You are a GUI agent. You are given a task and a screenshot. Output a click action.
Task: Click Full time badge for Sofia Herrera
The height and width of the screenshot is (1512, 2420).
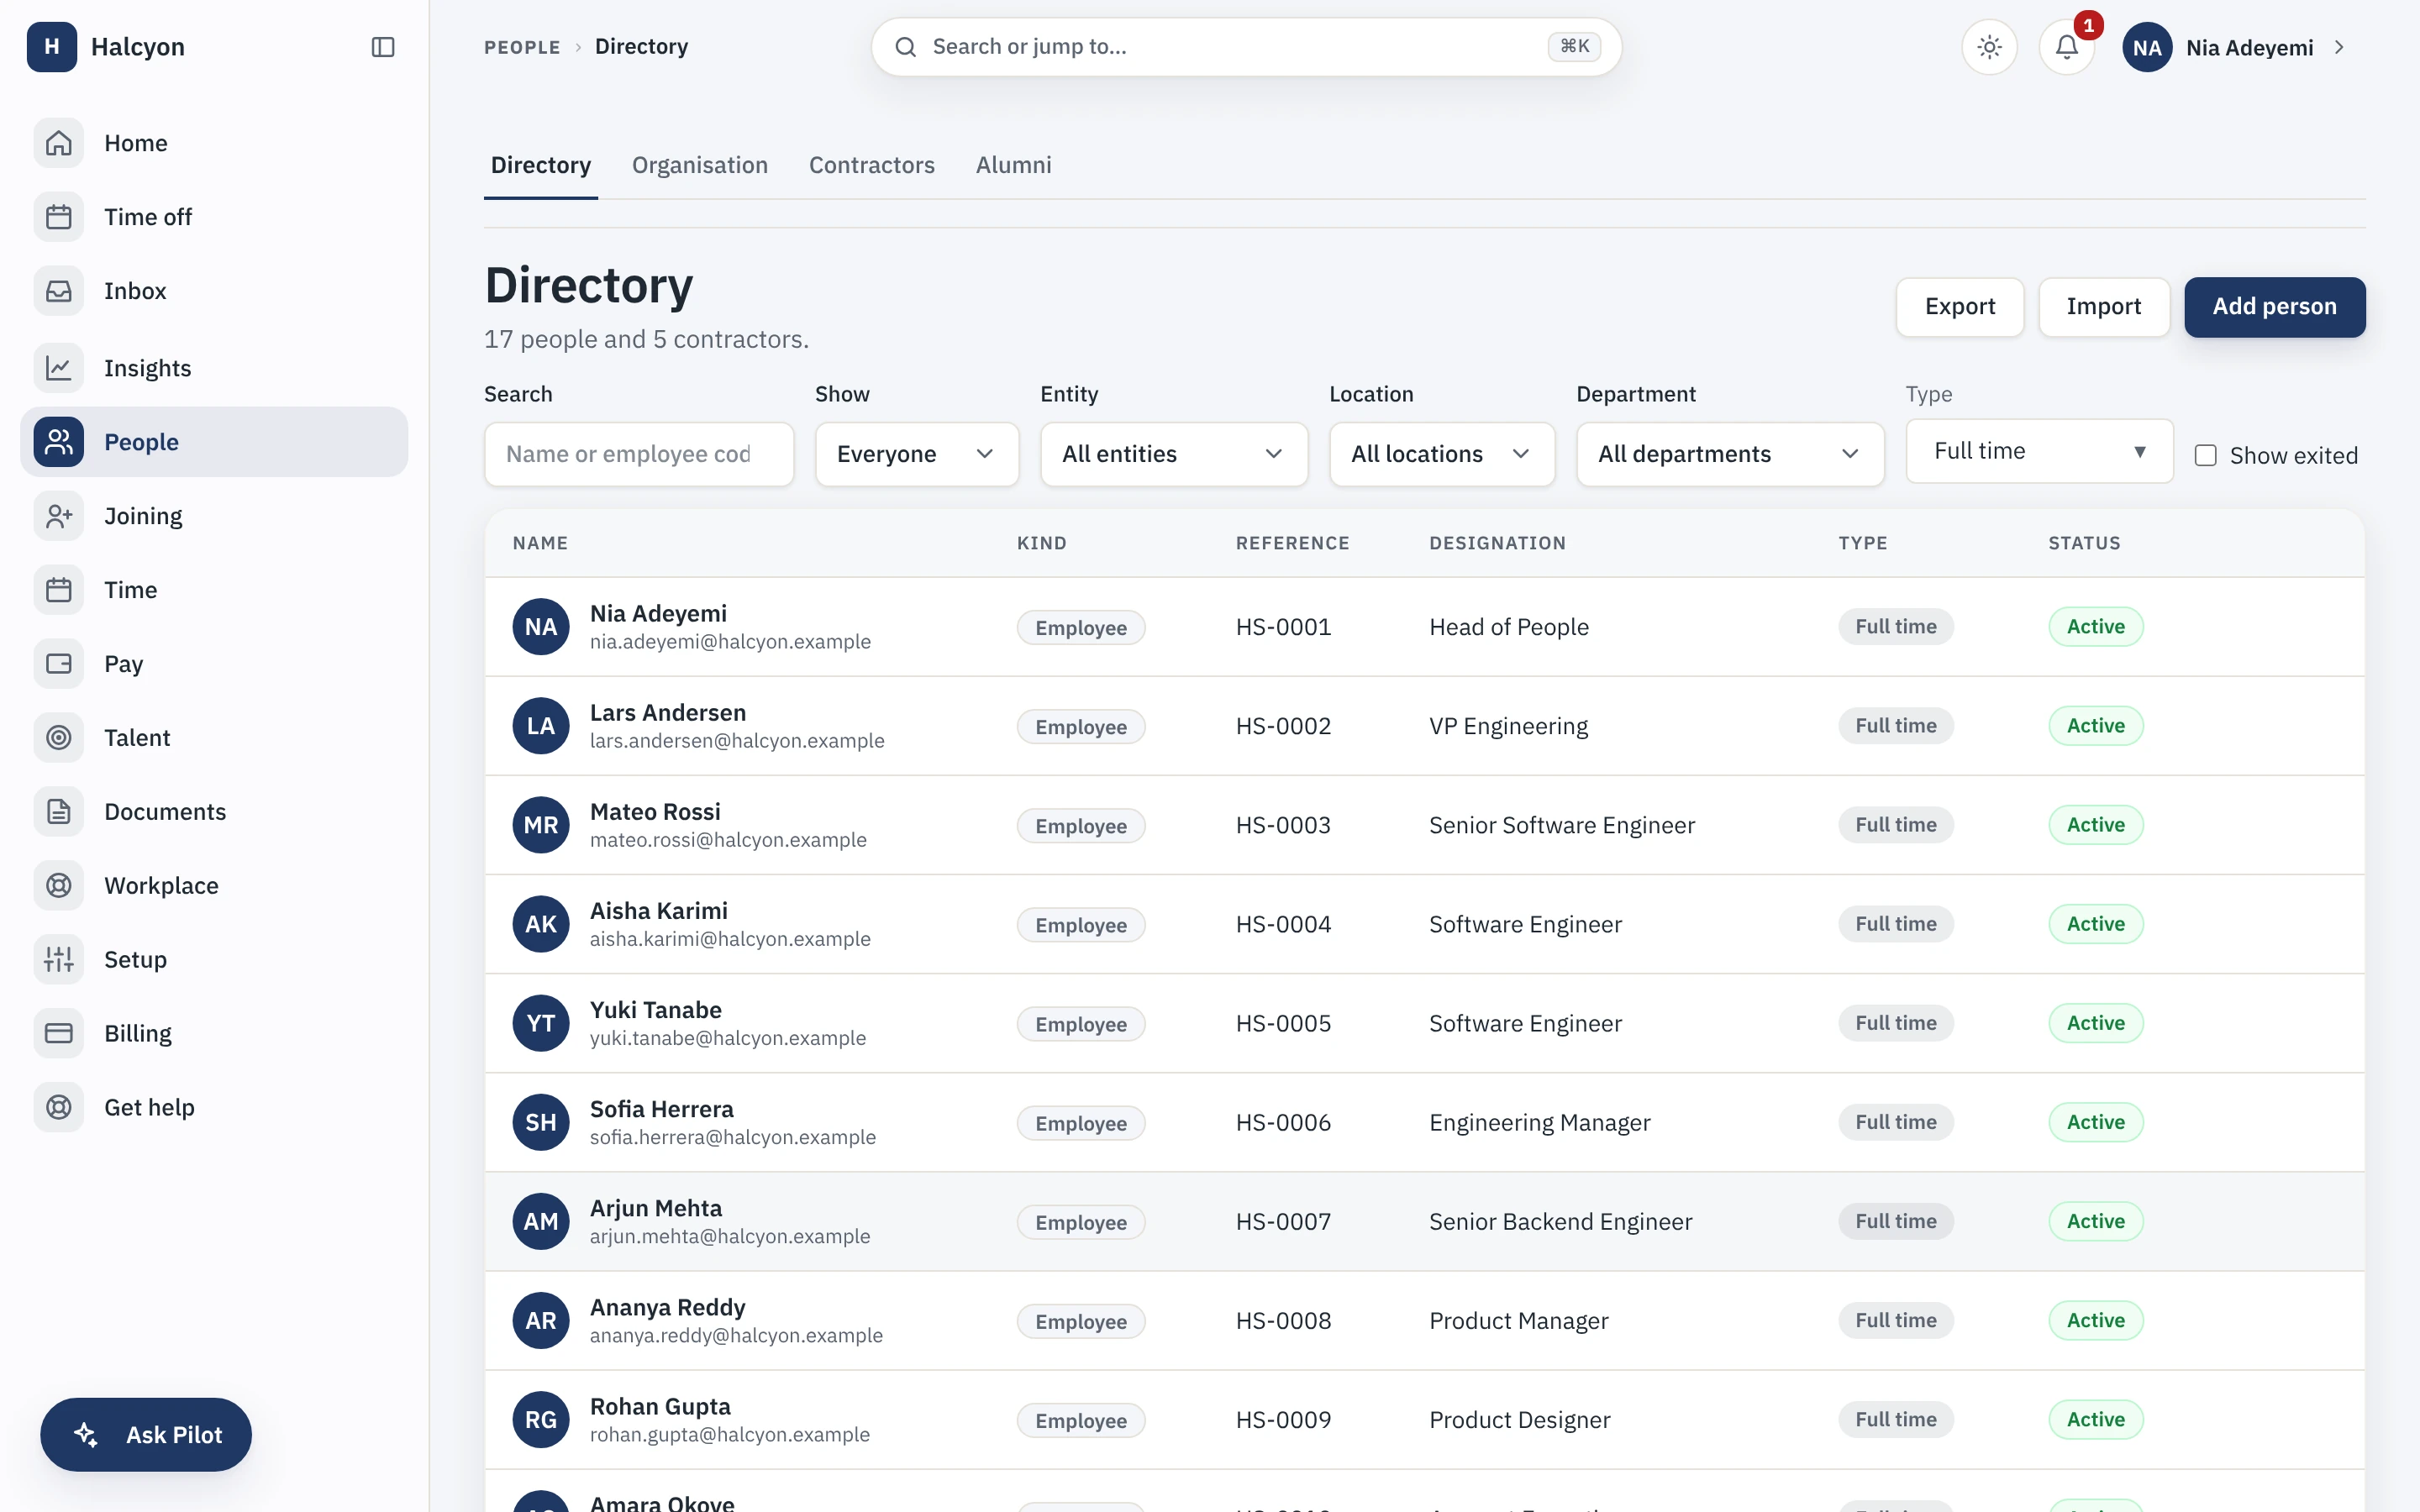[x=1896, y=1122]
